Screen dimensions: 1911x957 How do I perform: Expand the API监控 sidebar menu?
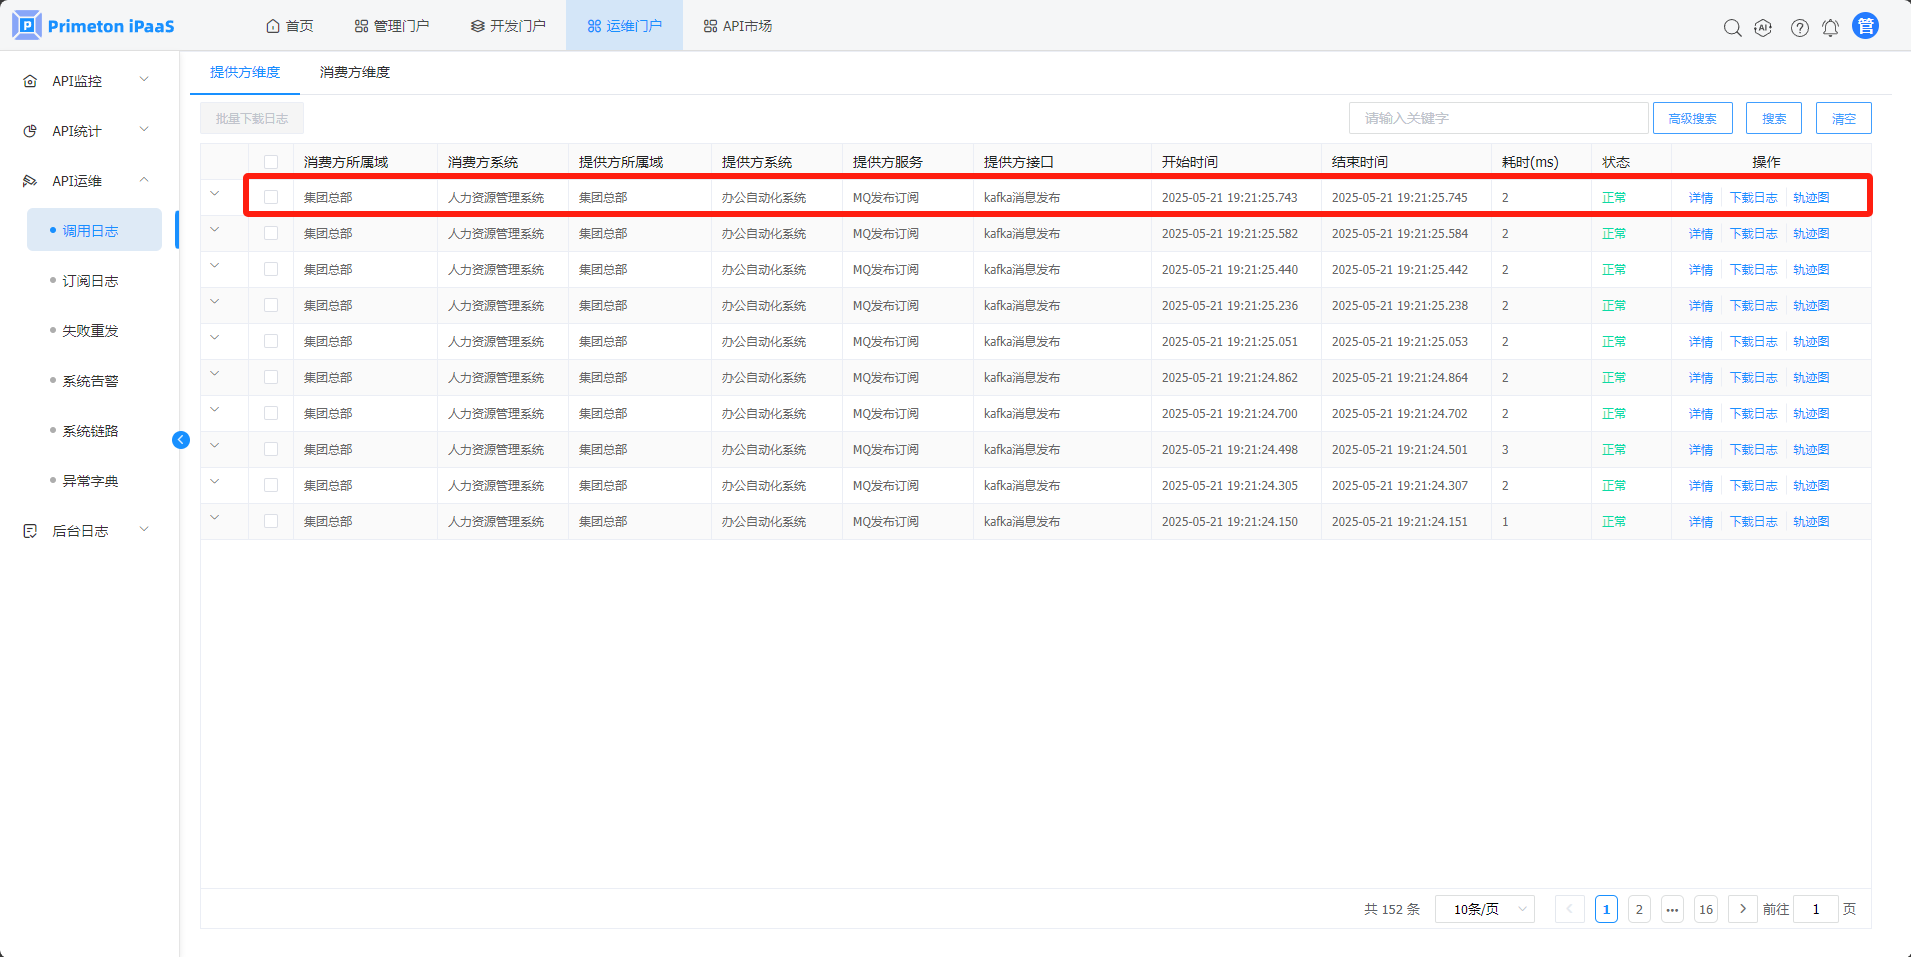pyautogui.click(x=88, y=81)
